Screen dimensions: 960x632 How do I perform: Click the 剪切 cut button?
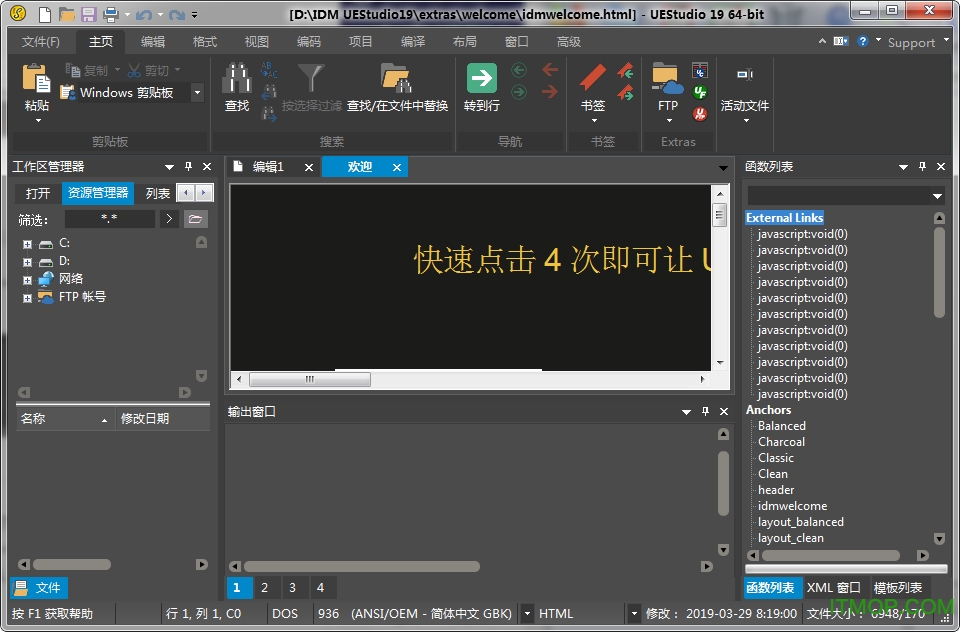148,70
